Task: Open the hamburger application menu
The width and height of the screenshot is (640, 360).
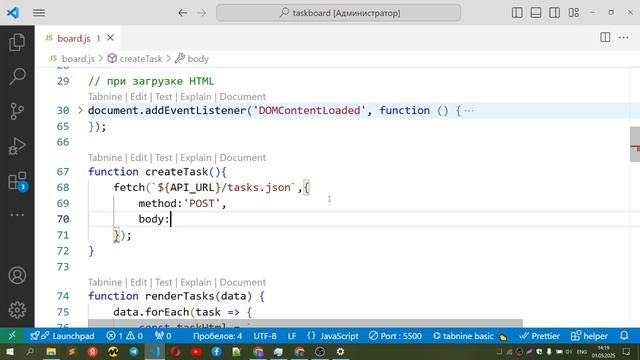Action: click(x=39, y=13)
